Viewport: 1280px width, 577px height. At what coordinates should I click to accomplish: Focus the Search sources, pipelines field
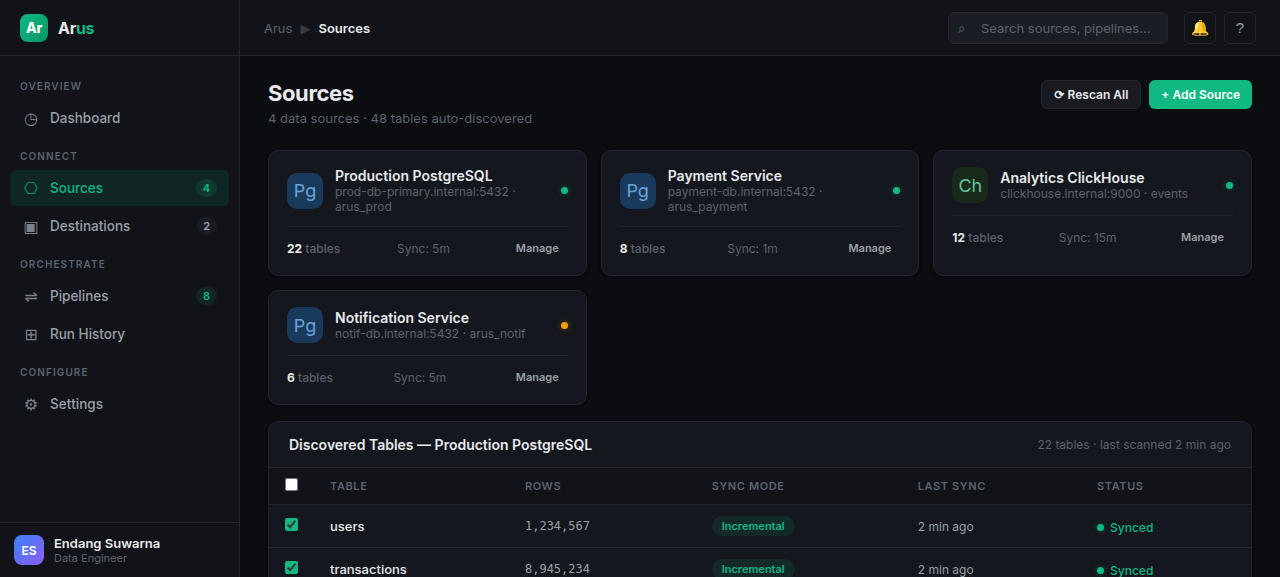(x=1058, y=28)
